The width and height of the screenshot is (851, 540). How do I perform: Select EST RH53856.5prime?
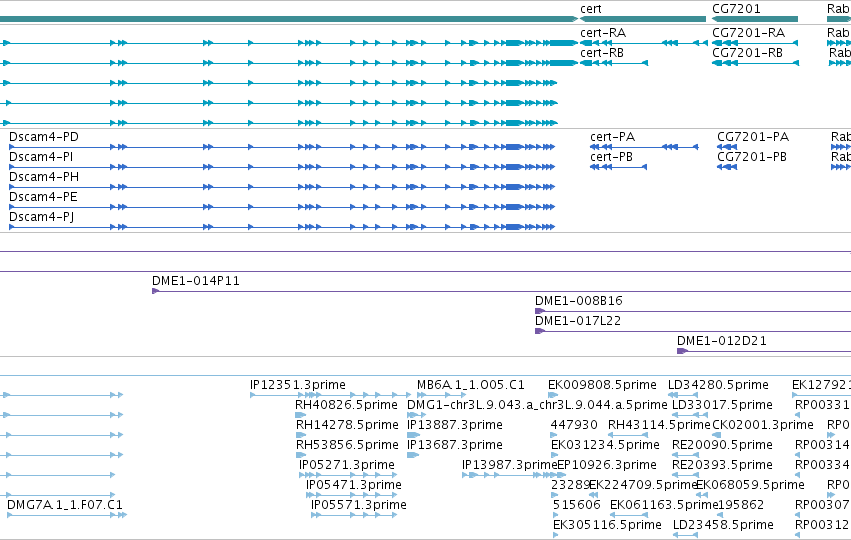click(x=347, y=445)
